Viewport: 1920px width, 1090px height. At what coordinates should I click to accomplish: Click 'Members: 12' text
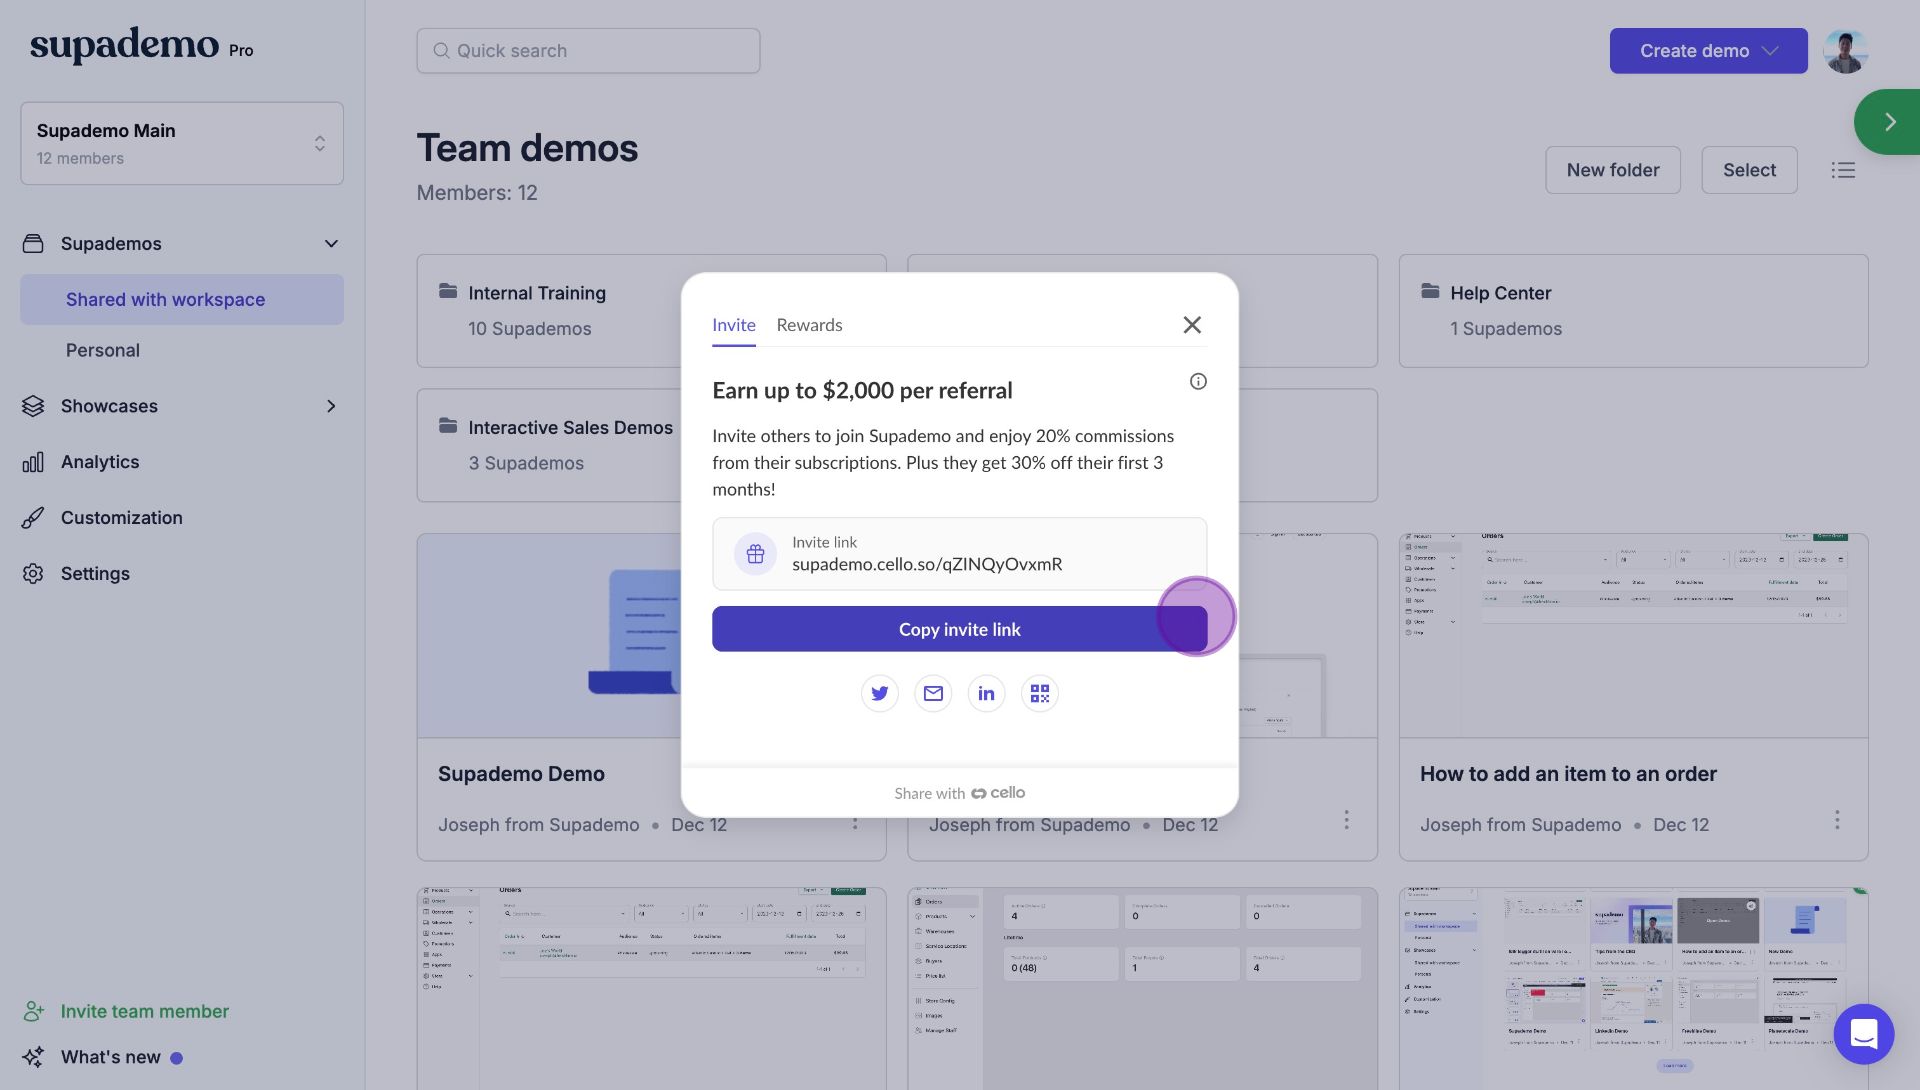tap(477, 193)
